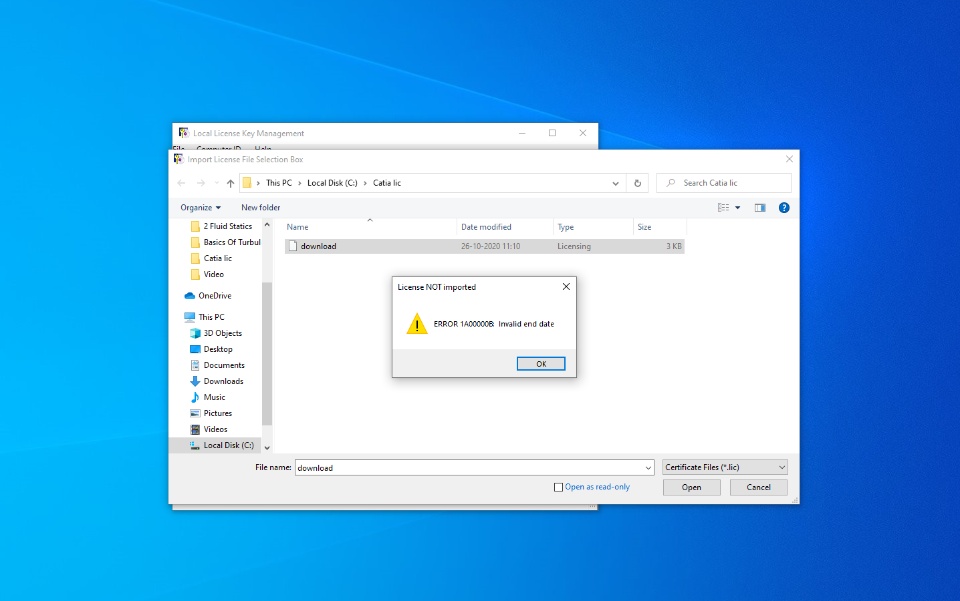This screenshot has width=960, height=601.
Task: Click the Licensing type cell
Action: (574, 246)
